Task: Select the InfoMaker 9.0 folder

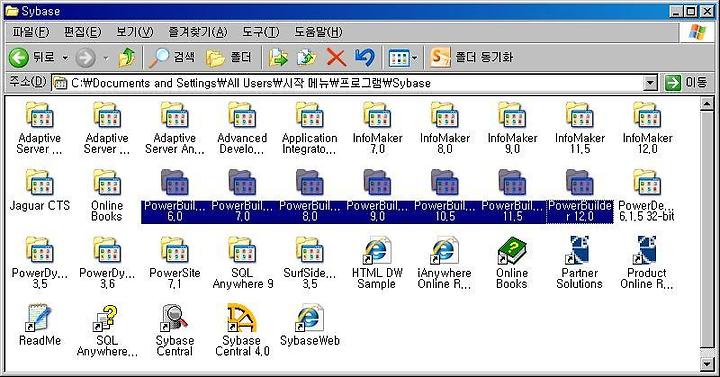Action: tap(512, 128)
